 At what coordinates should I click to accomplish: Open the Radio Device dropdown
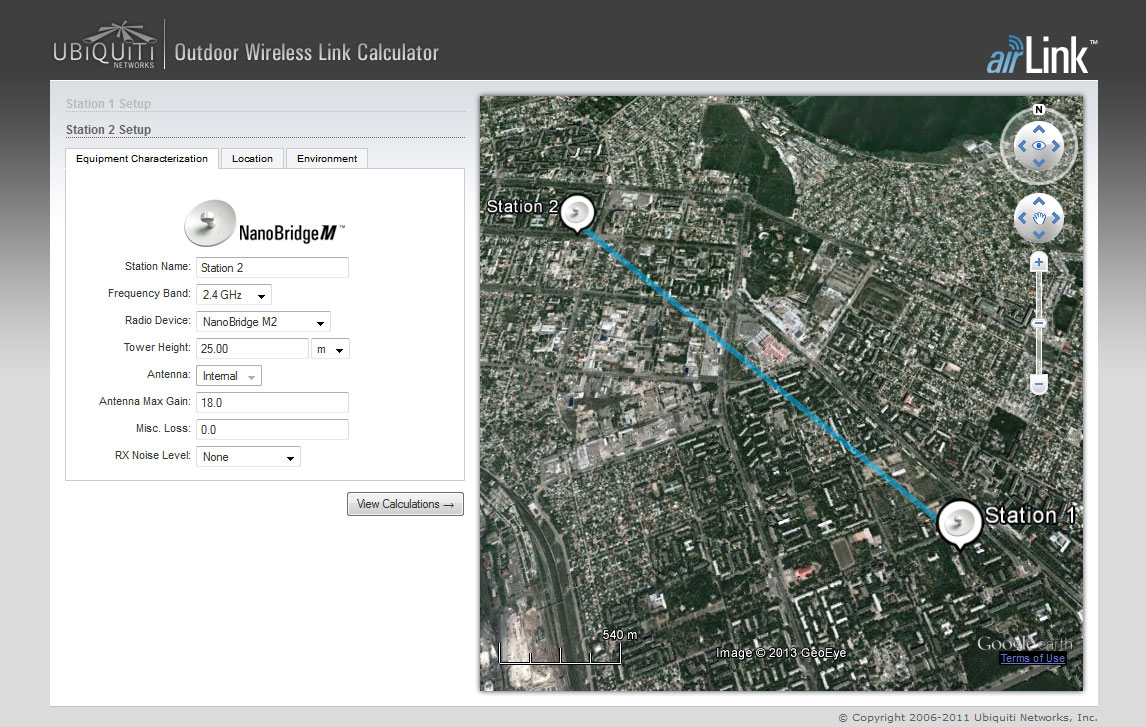(264, 322)
